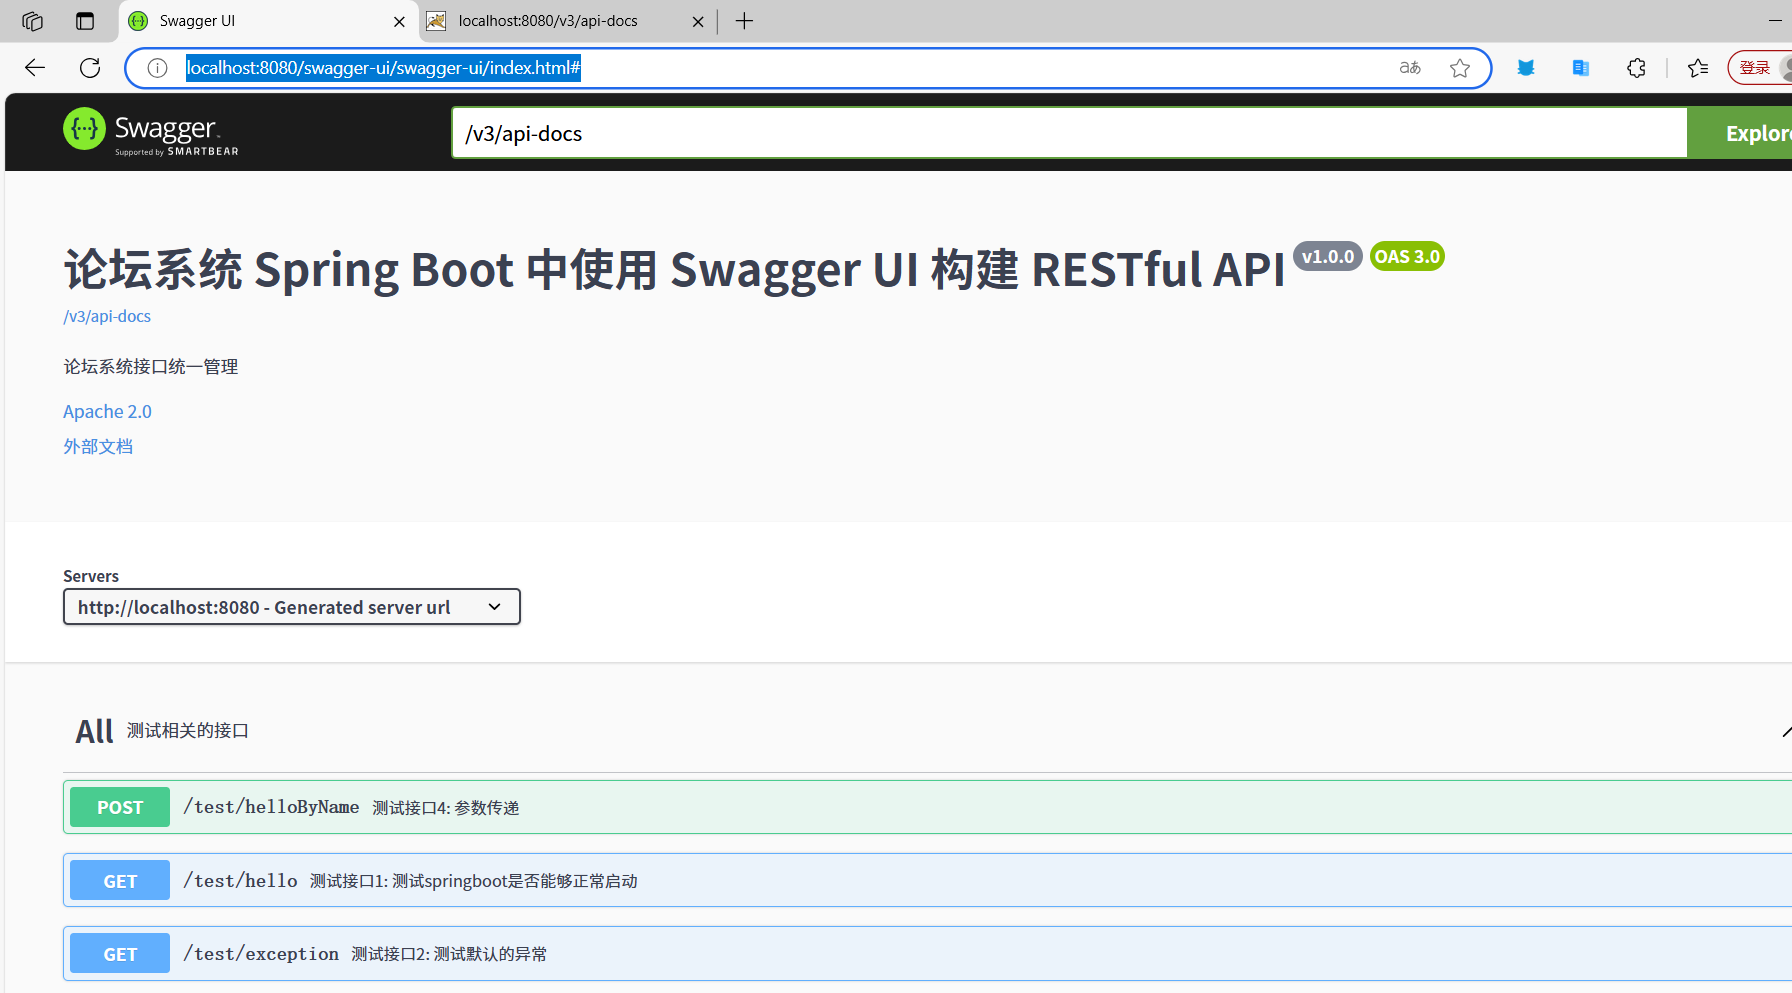This screenshot has height=993, width=1792.
Task: Click the v1.0.0 version badge
Action: point(1328,257)
